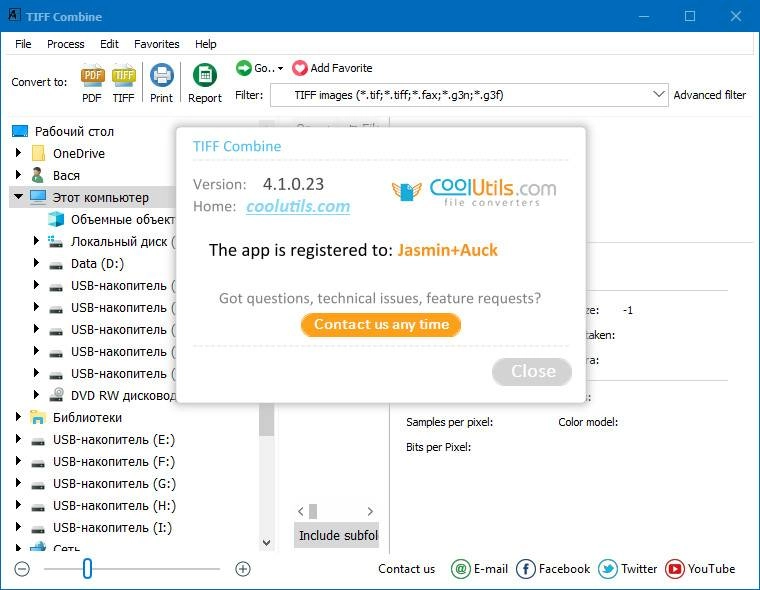Expand the Локальный диск node

click(36, 241)
